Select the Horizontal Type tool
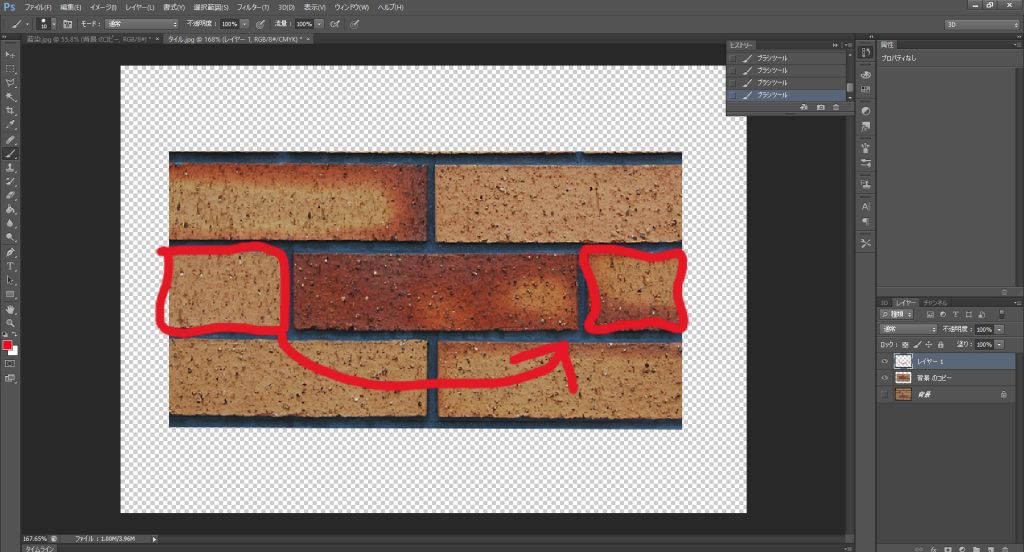1024x552 pixels. [x=10, y=266]
